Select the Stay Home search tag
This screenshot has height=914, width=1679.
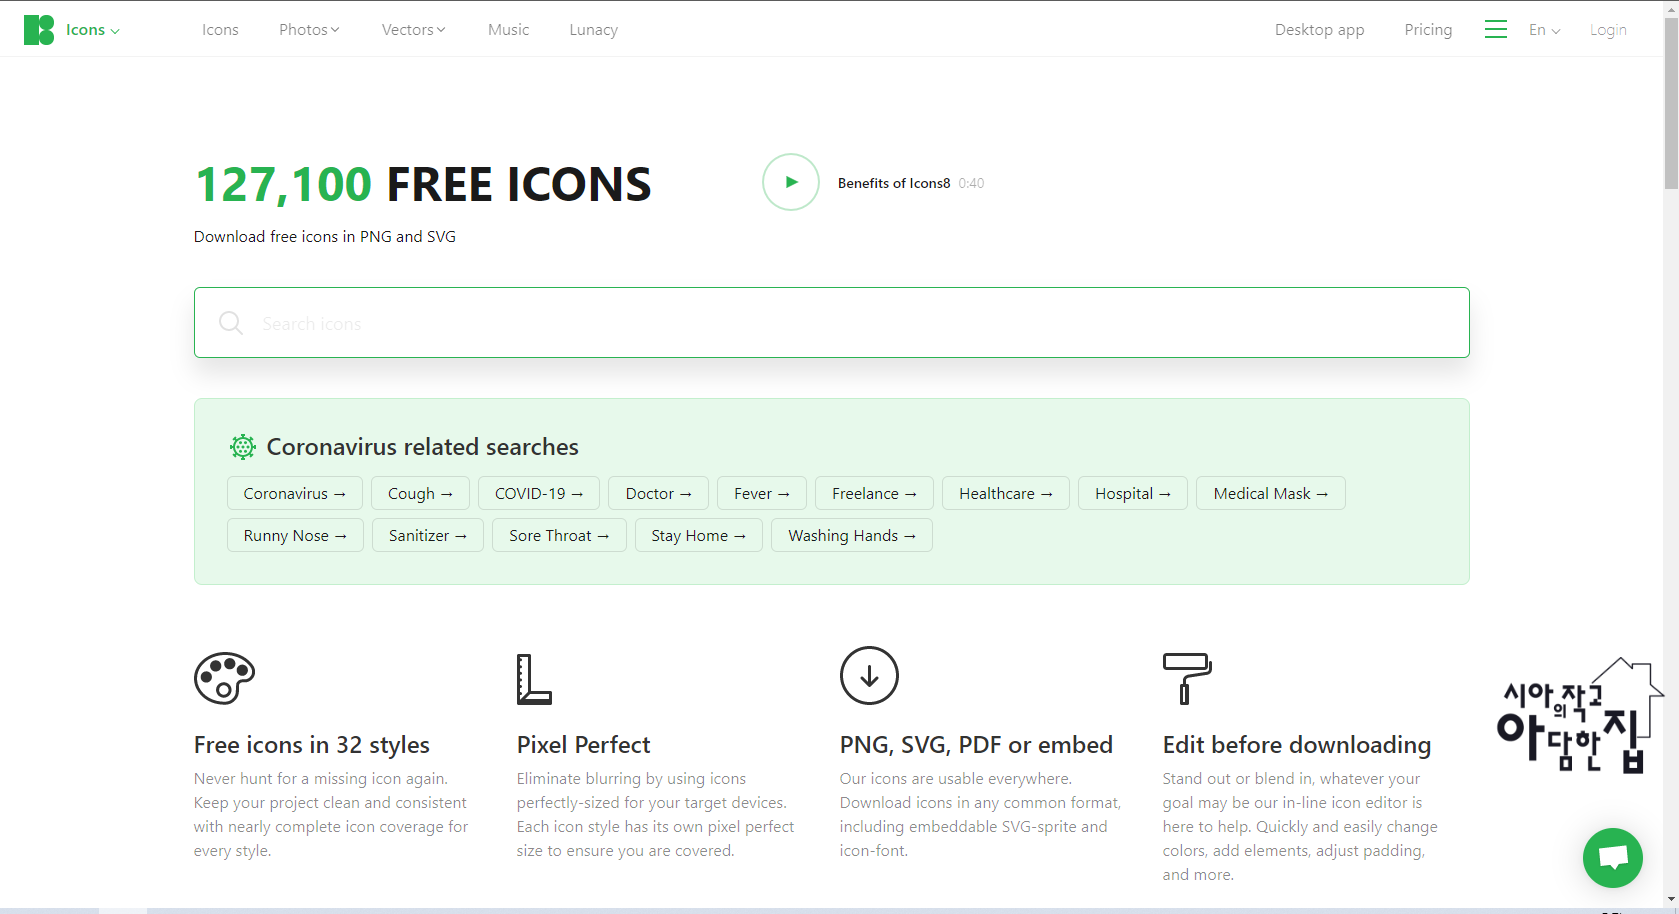[698, 536]
